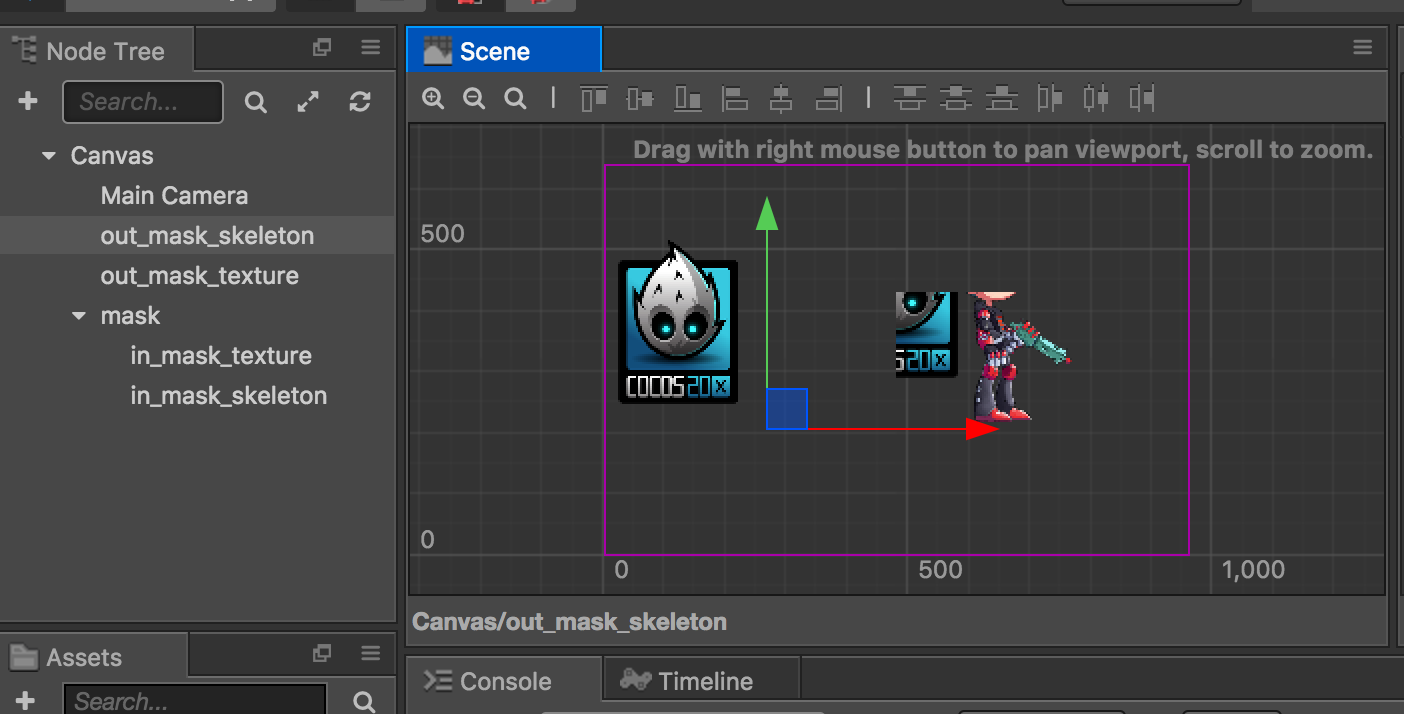The image size is (1404, 714).
Task: Refresh the Node Tree panel
Action: (x=360, y=102)
